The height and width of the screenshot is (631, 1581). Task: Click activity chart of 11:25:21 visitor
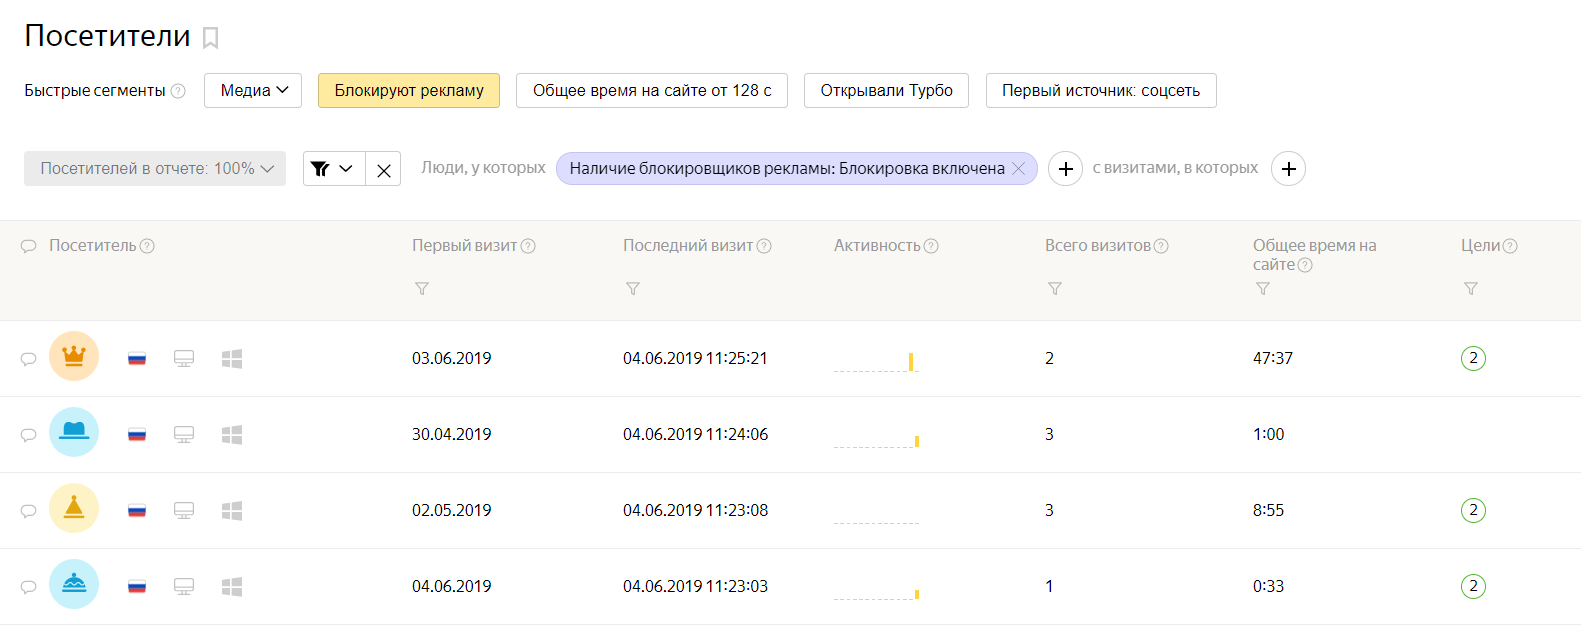pos(876,361)
